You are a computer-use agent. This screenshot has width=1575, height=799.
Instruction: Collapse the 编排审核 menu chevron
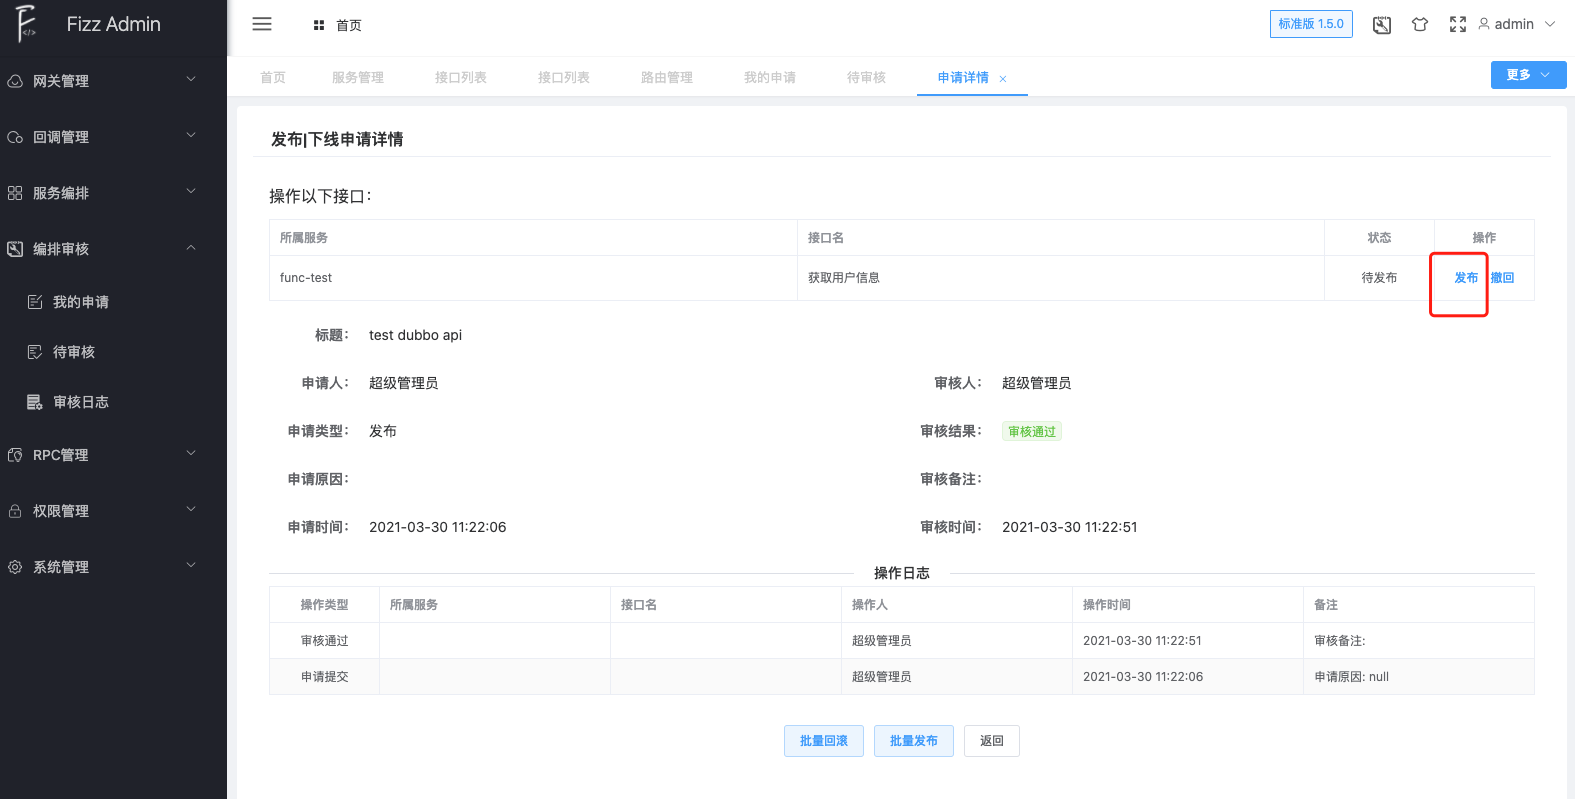(x=191, y=248)
